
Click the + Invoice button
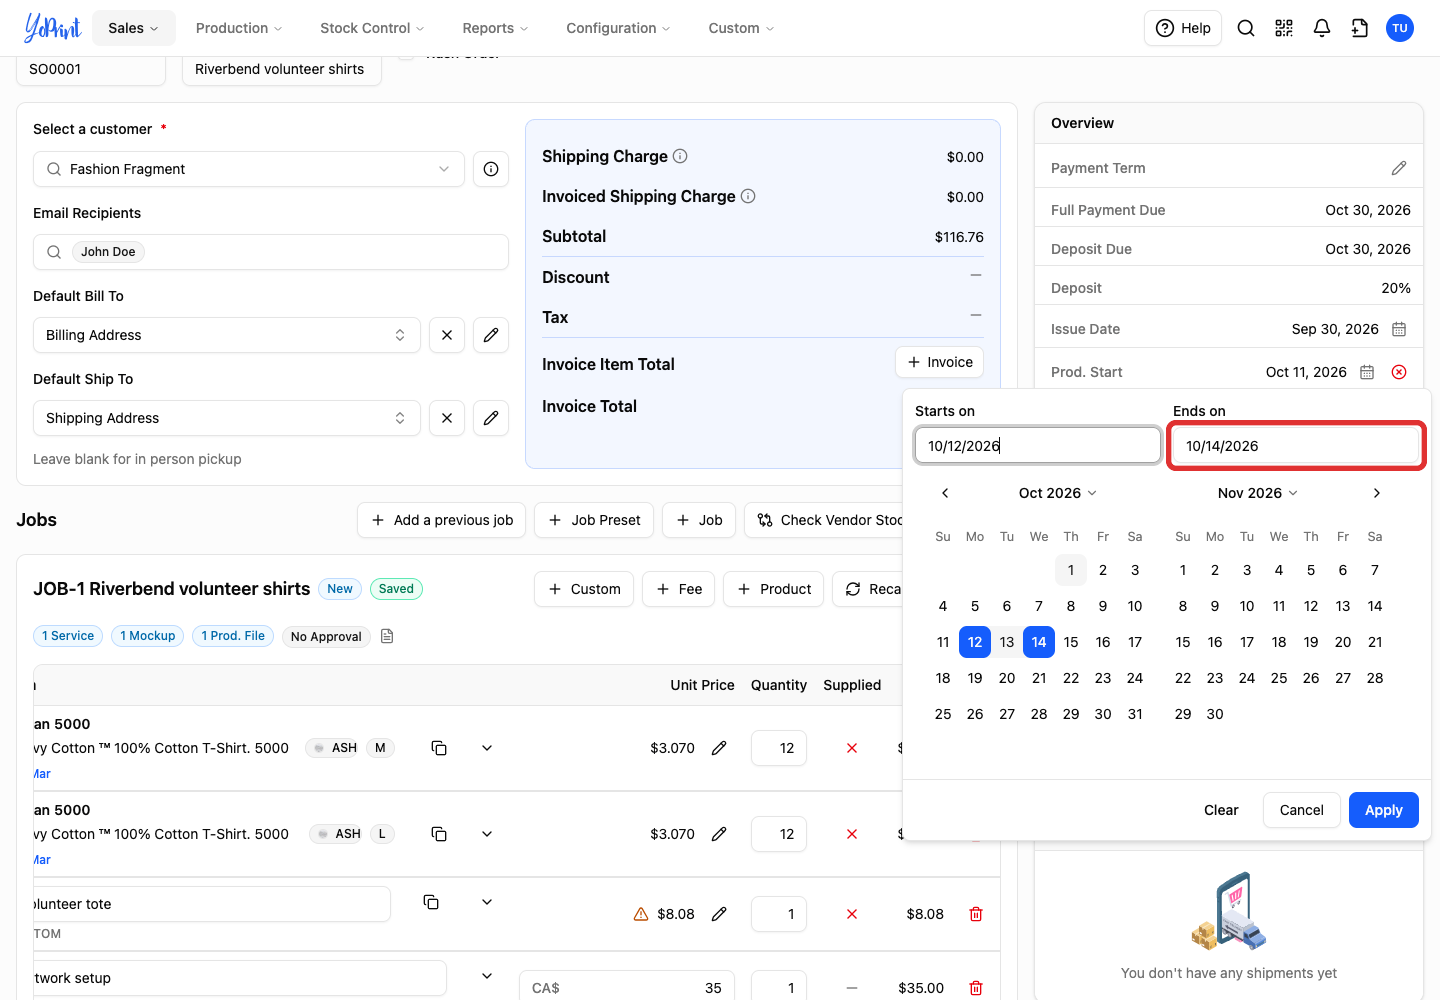click(x=940, y=362)
